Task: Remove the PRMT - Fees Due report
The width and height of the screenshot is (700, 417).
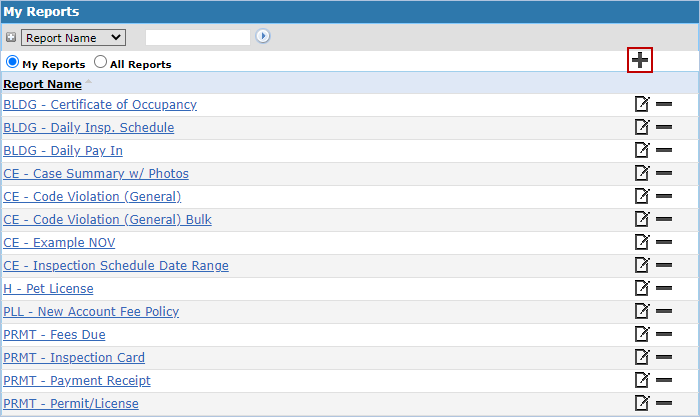Action: tap(664, 334)
